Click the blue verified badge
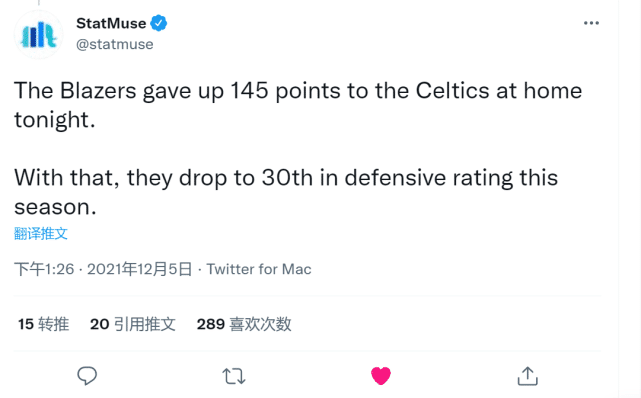The height and width of the screenshot is (398, 641). click(x=159, y=23)
